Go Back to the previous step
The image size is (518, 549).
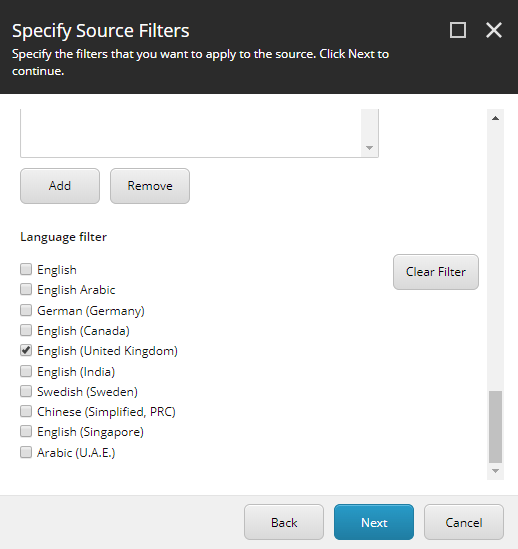[x=284, y=522]
